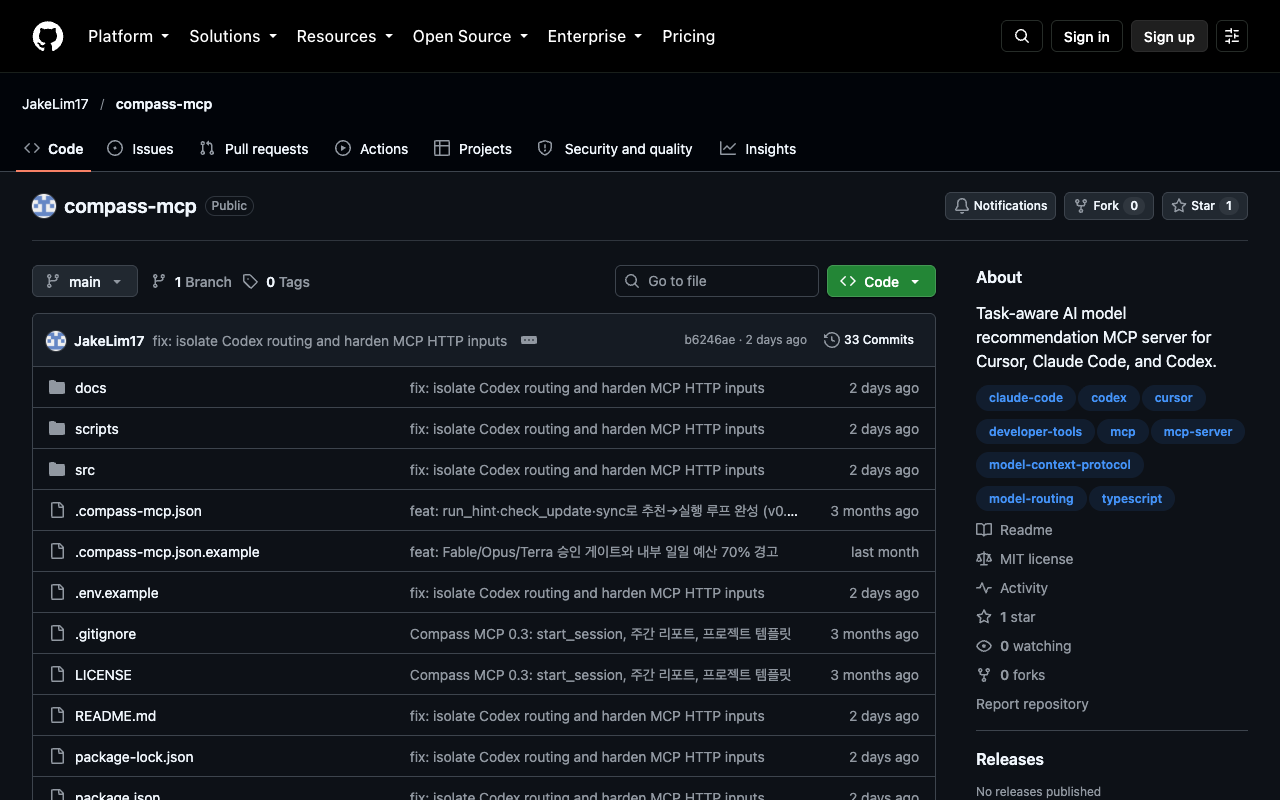1280x800 pixels.
Task: Open the claude-code topic tag
Action: point(1026,398)
